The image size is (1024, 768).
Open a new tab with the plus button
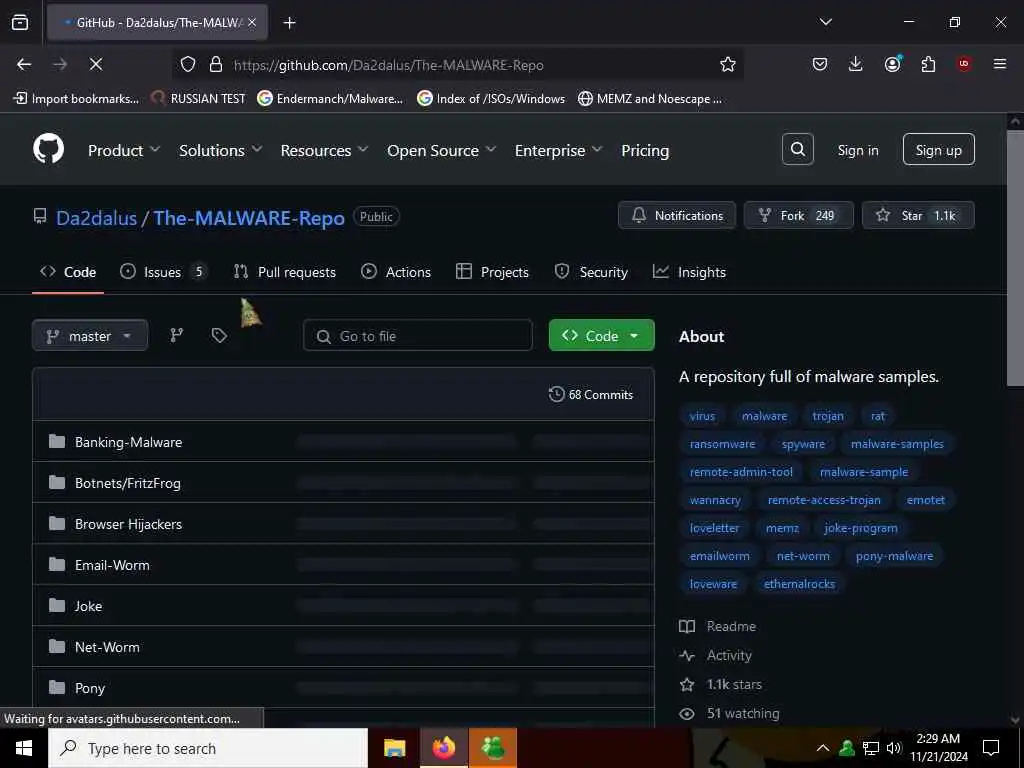click(x=289, y=23)
